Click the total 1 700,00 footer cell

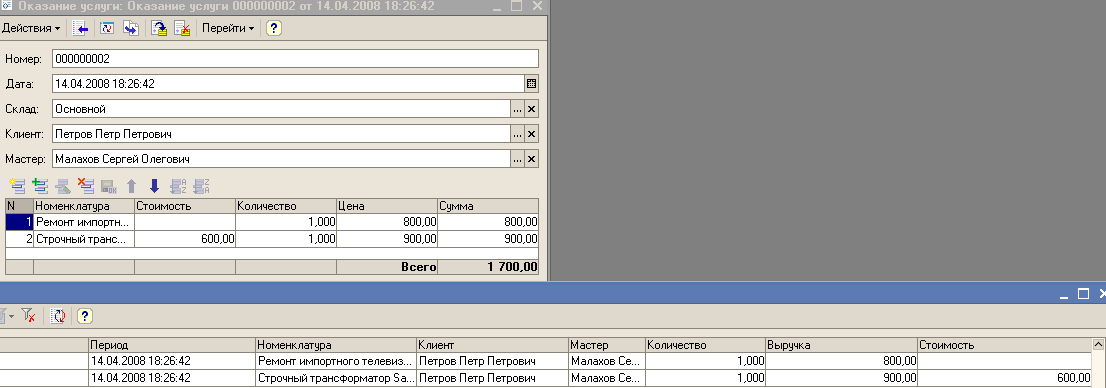(x=487, y=267)
